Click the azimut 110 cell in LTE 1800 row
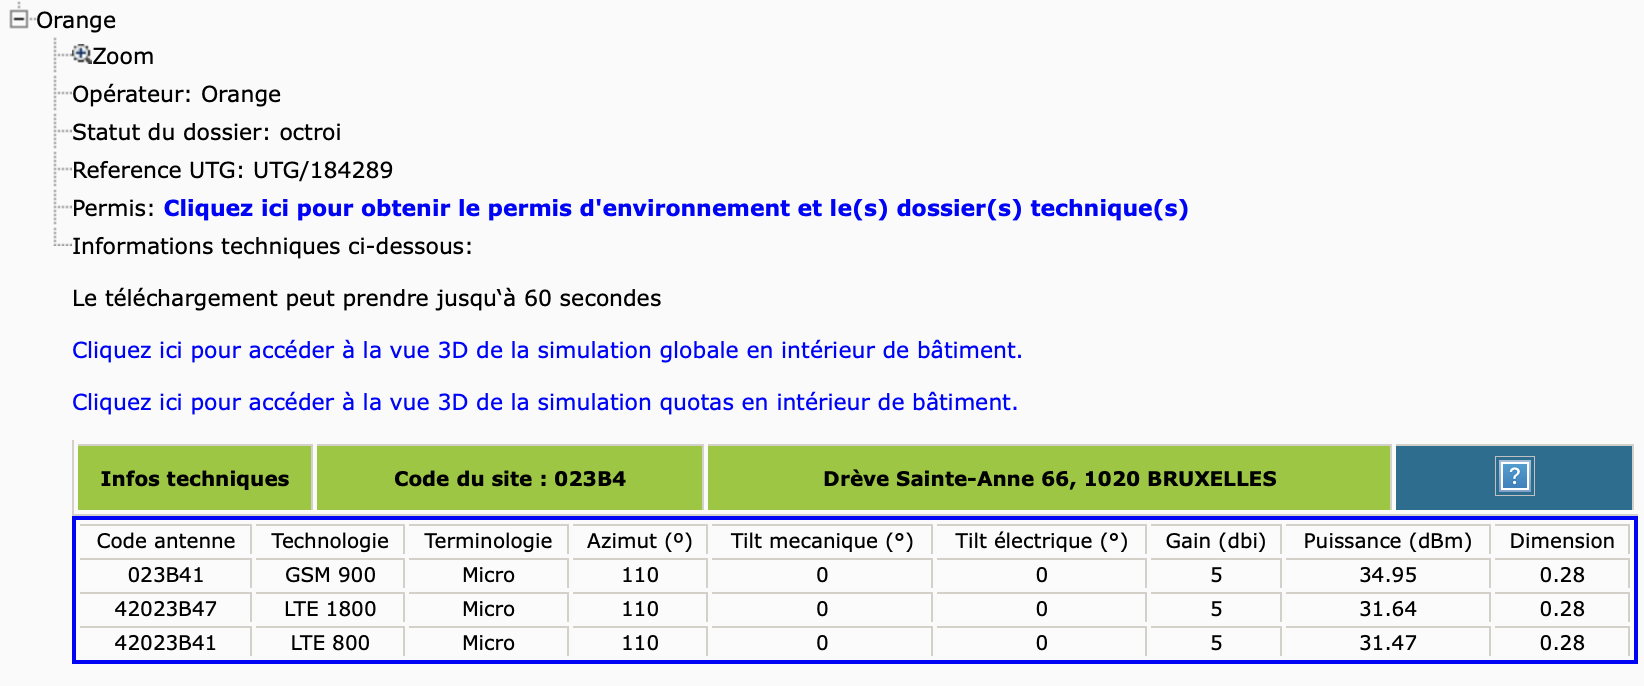The height and width of the screenshot is (686, 1644). tap(640, 609)
